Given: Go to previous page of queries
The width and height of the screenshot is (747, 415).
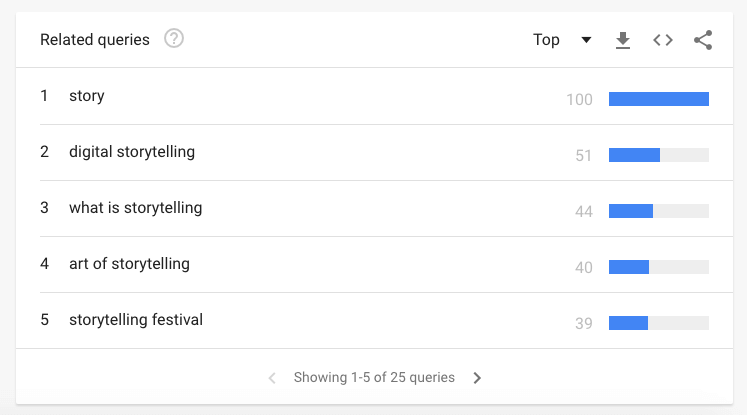Looking at the screenshot, I should click(x=272, y=378).
